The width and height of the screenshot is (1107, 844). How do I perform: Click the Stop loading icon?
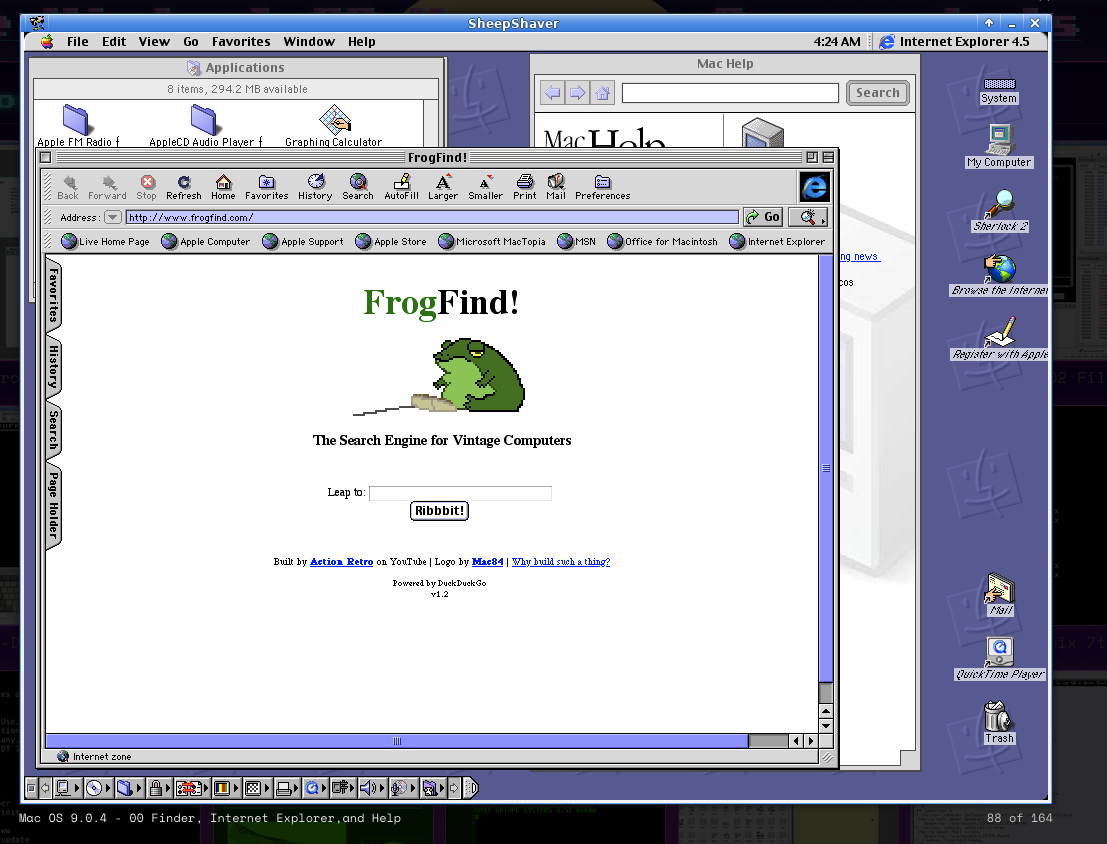[x=147, y=187]
